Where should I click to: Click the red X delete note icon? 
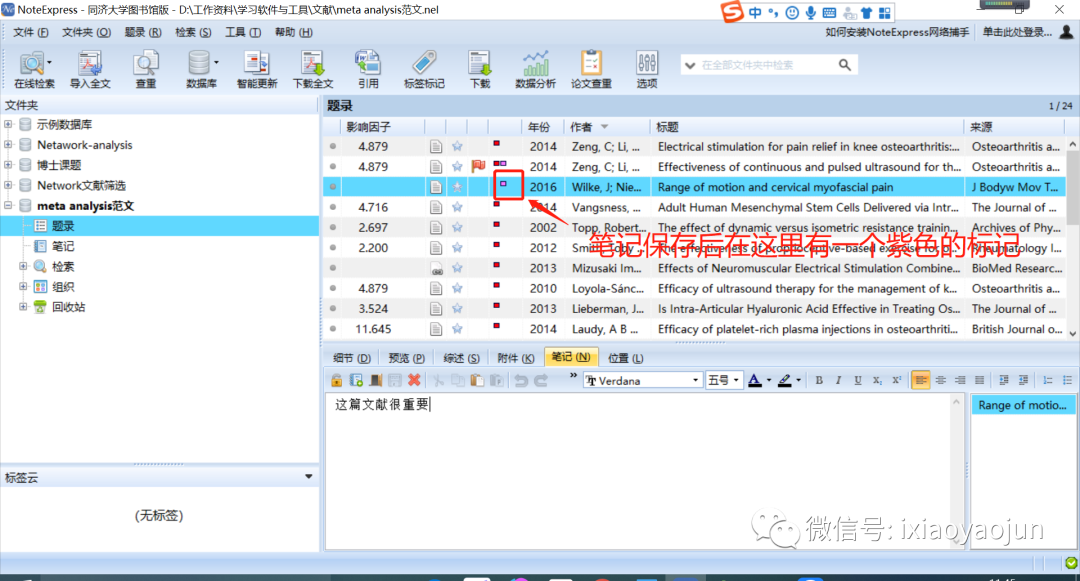coord(414,380)
